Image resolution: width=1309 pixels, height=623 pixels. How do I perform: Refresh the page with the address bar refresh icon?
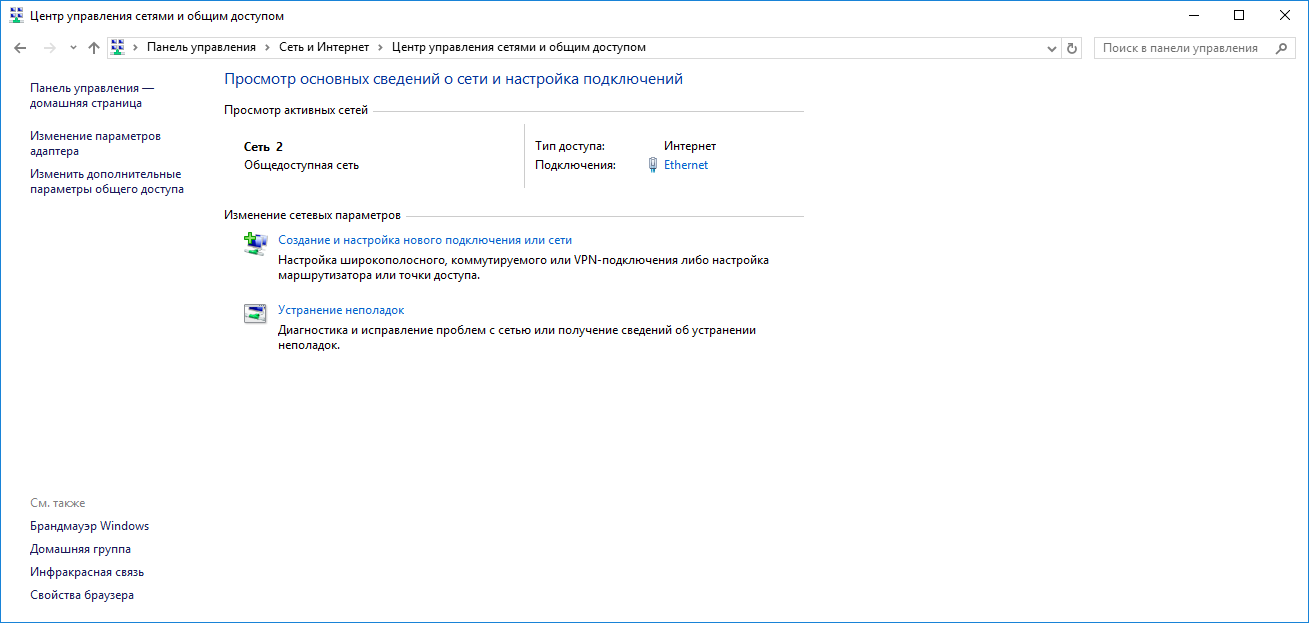[x=1072, y=48]
